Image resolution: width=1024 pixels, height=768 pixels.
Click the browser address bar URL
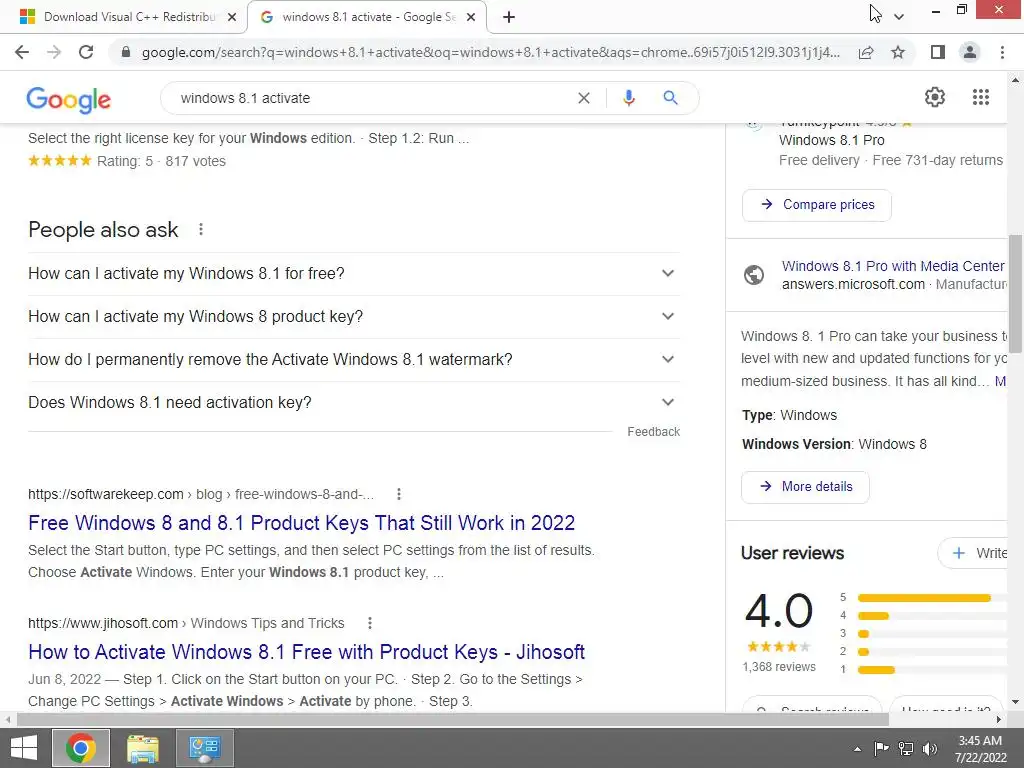click(490, 52)
